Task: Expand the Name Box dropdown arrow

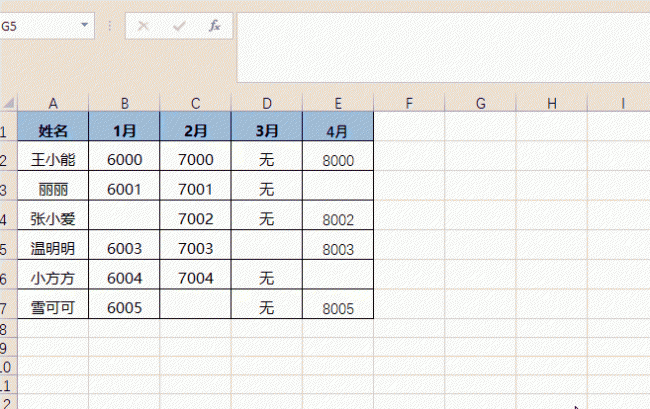Action: click(x=85, y=25)
